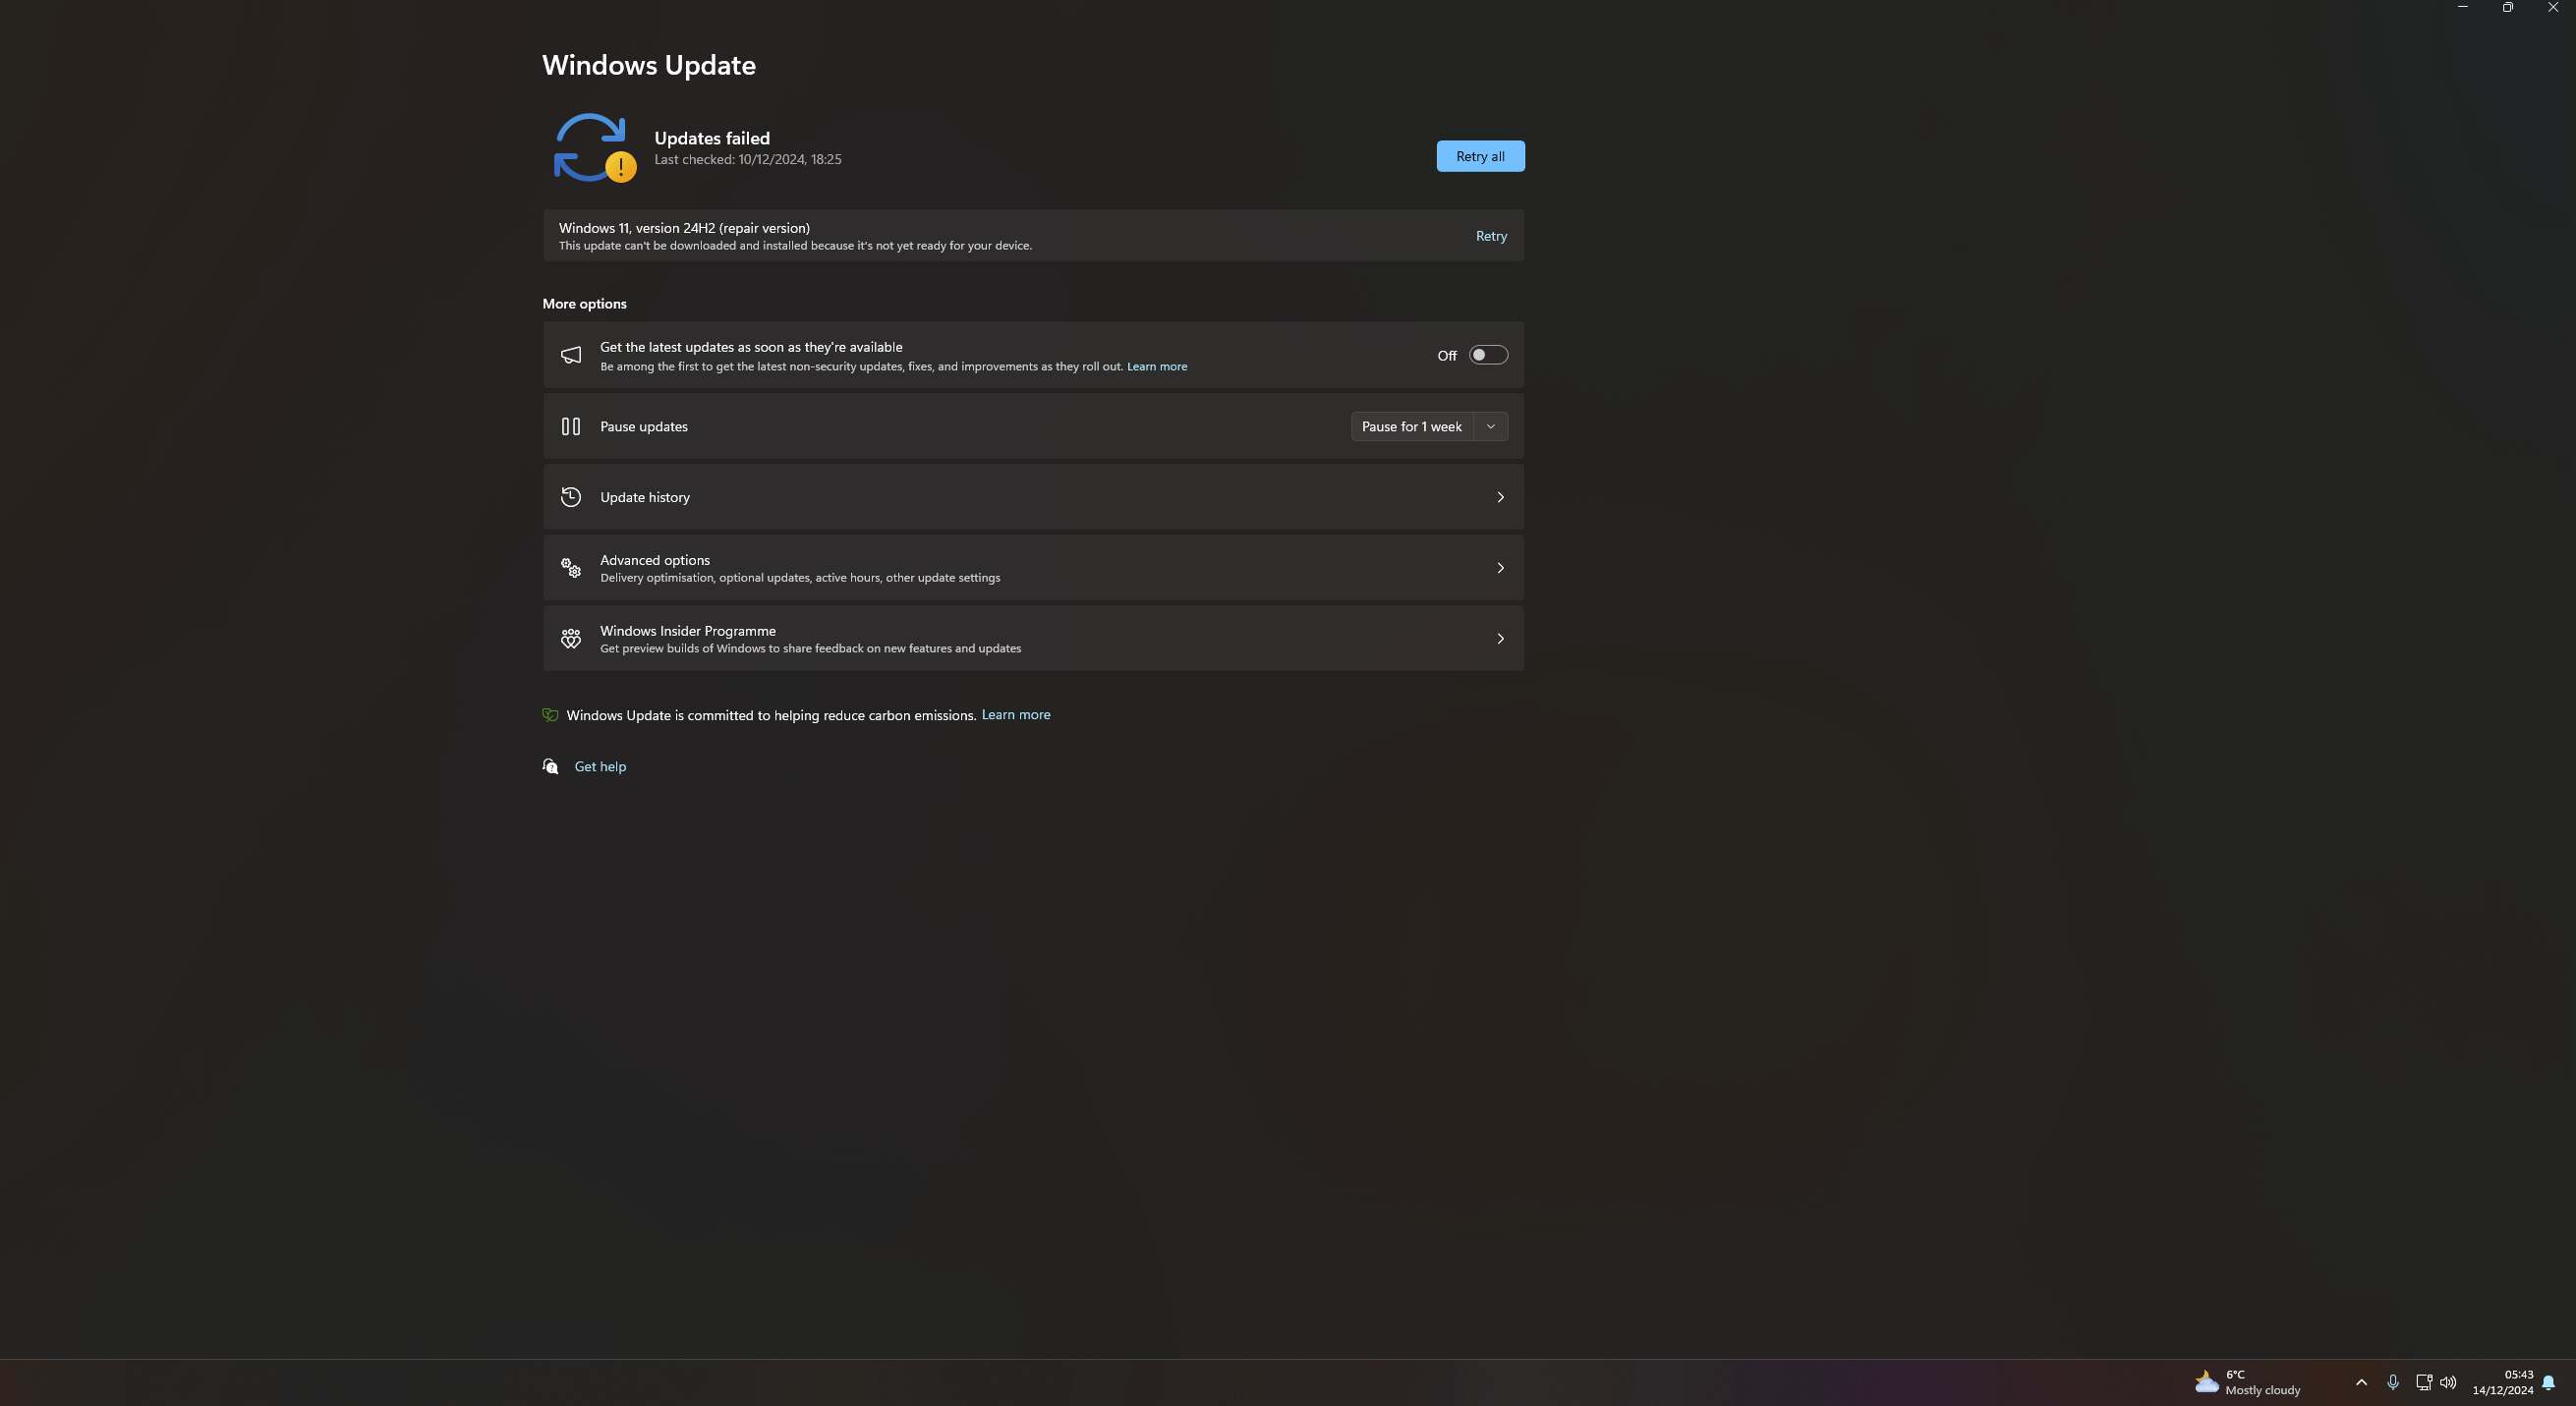Click the microphone tray icon
The width and height of the screenshot is (2576, 1406).
coord(2393,1382)
